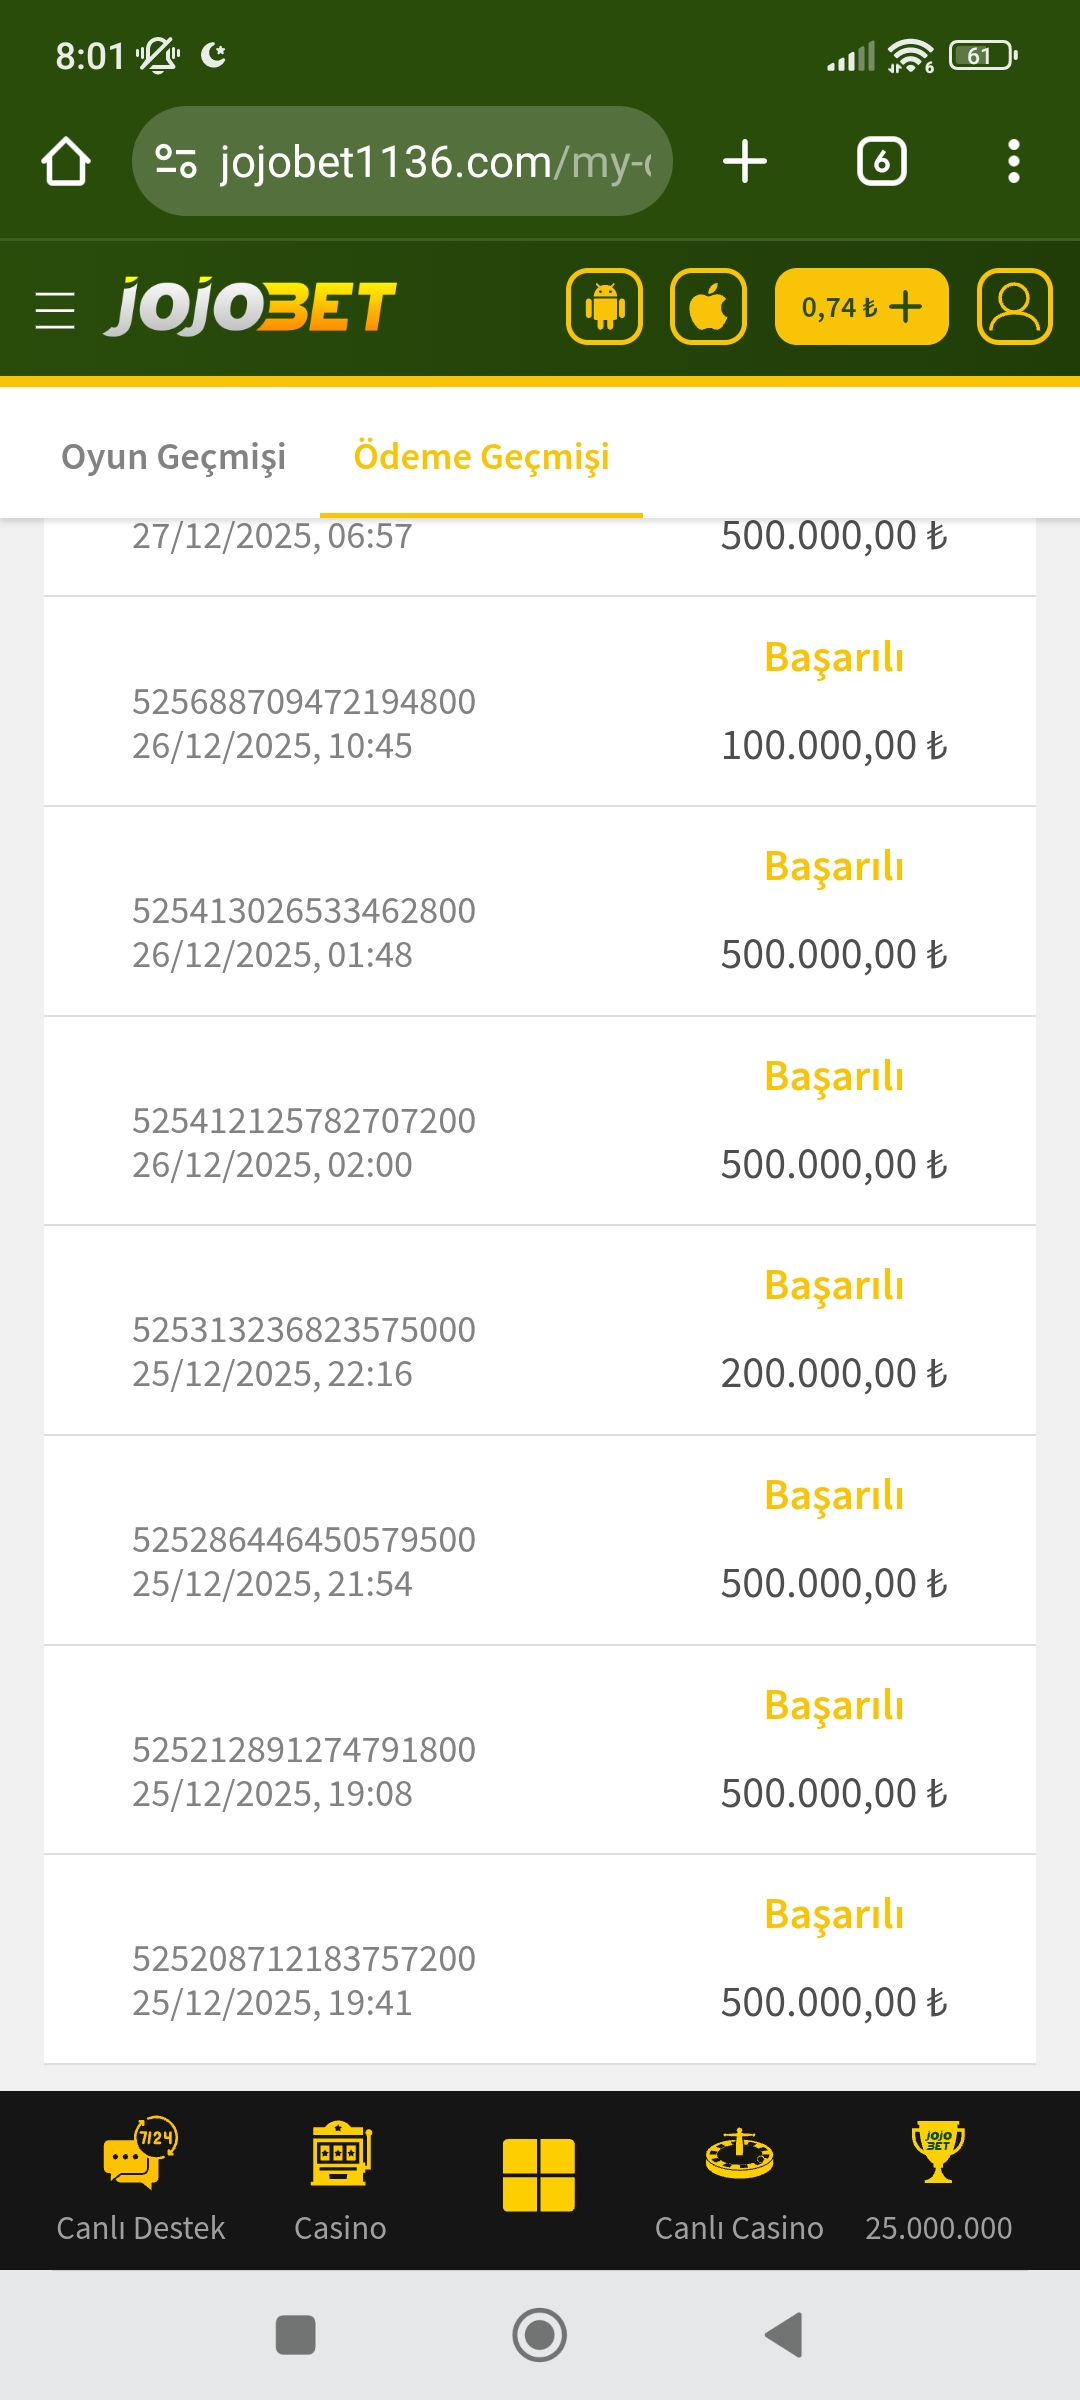Select the 100.000,00 ₺ payment entry
This screenshot has width=1080, height=2400.
coord(539,702)
